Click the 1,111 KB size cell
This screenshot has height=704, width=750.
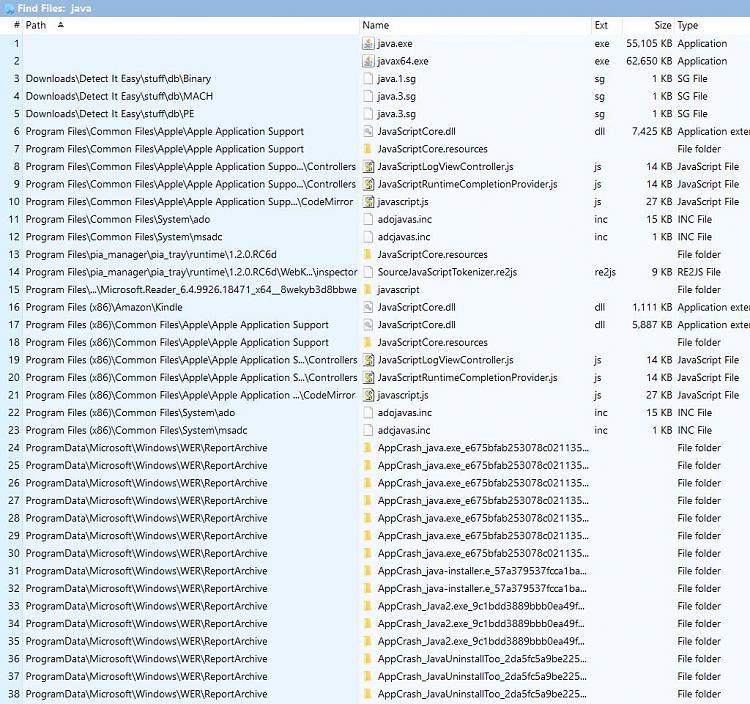652,308
